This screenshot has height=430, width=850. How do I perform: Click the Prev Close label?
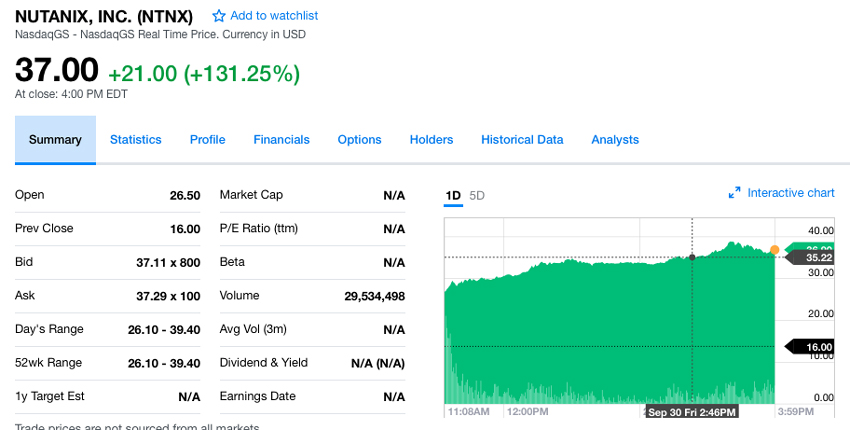coord(44,228)
